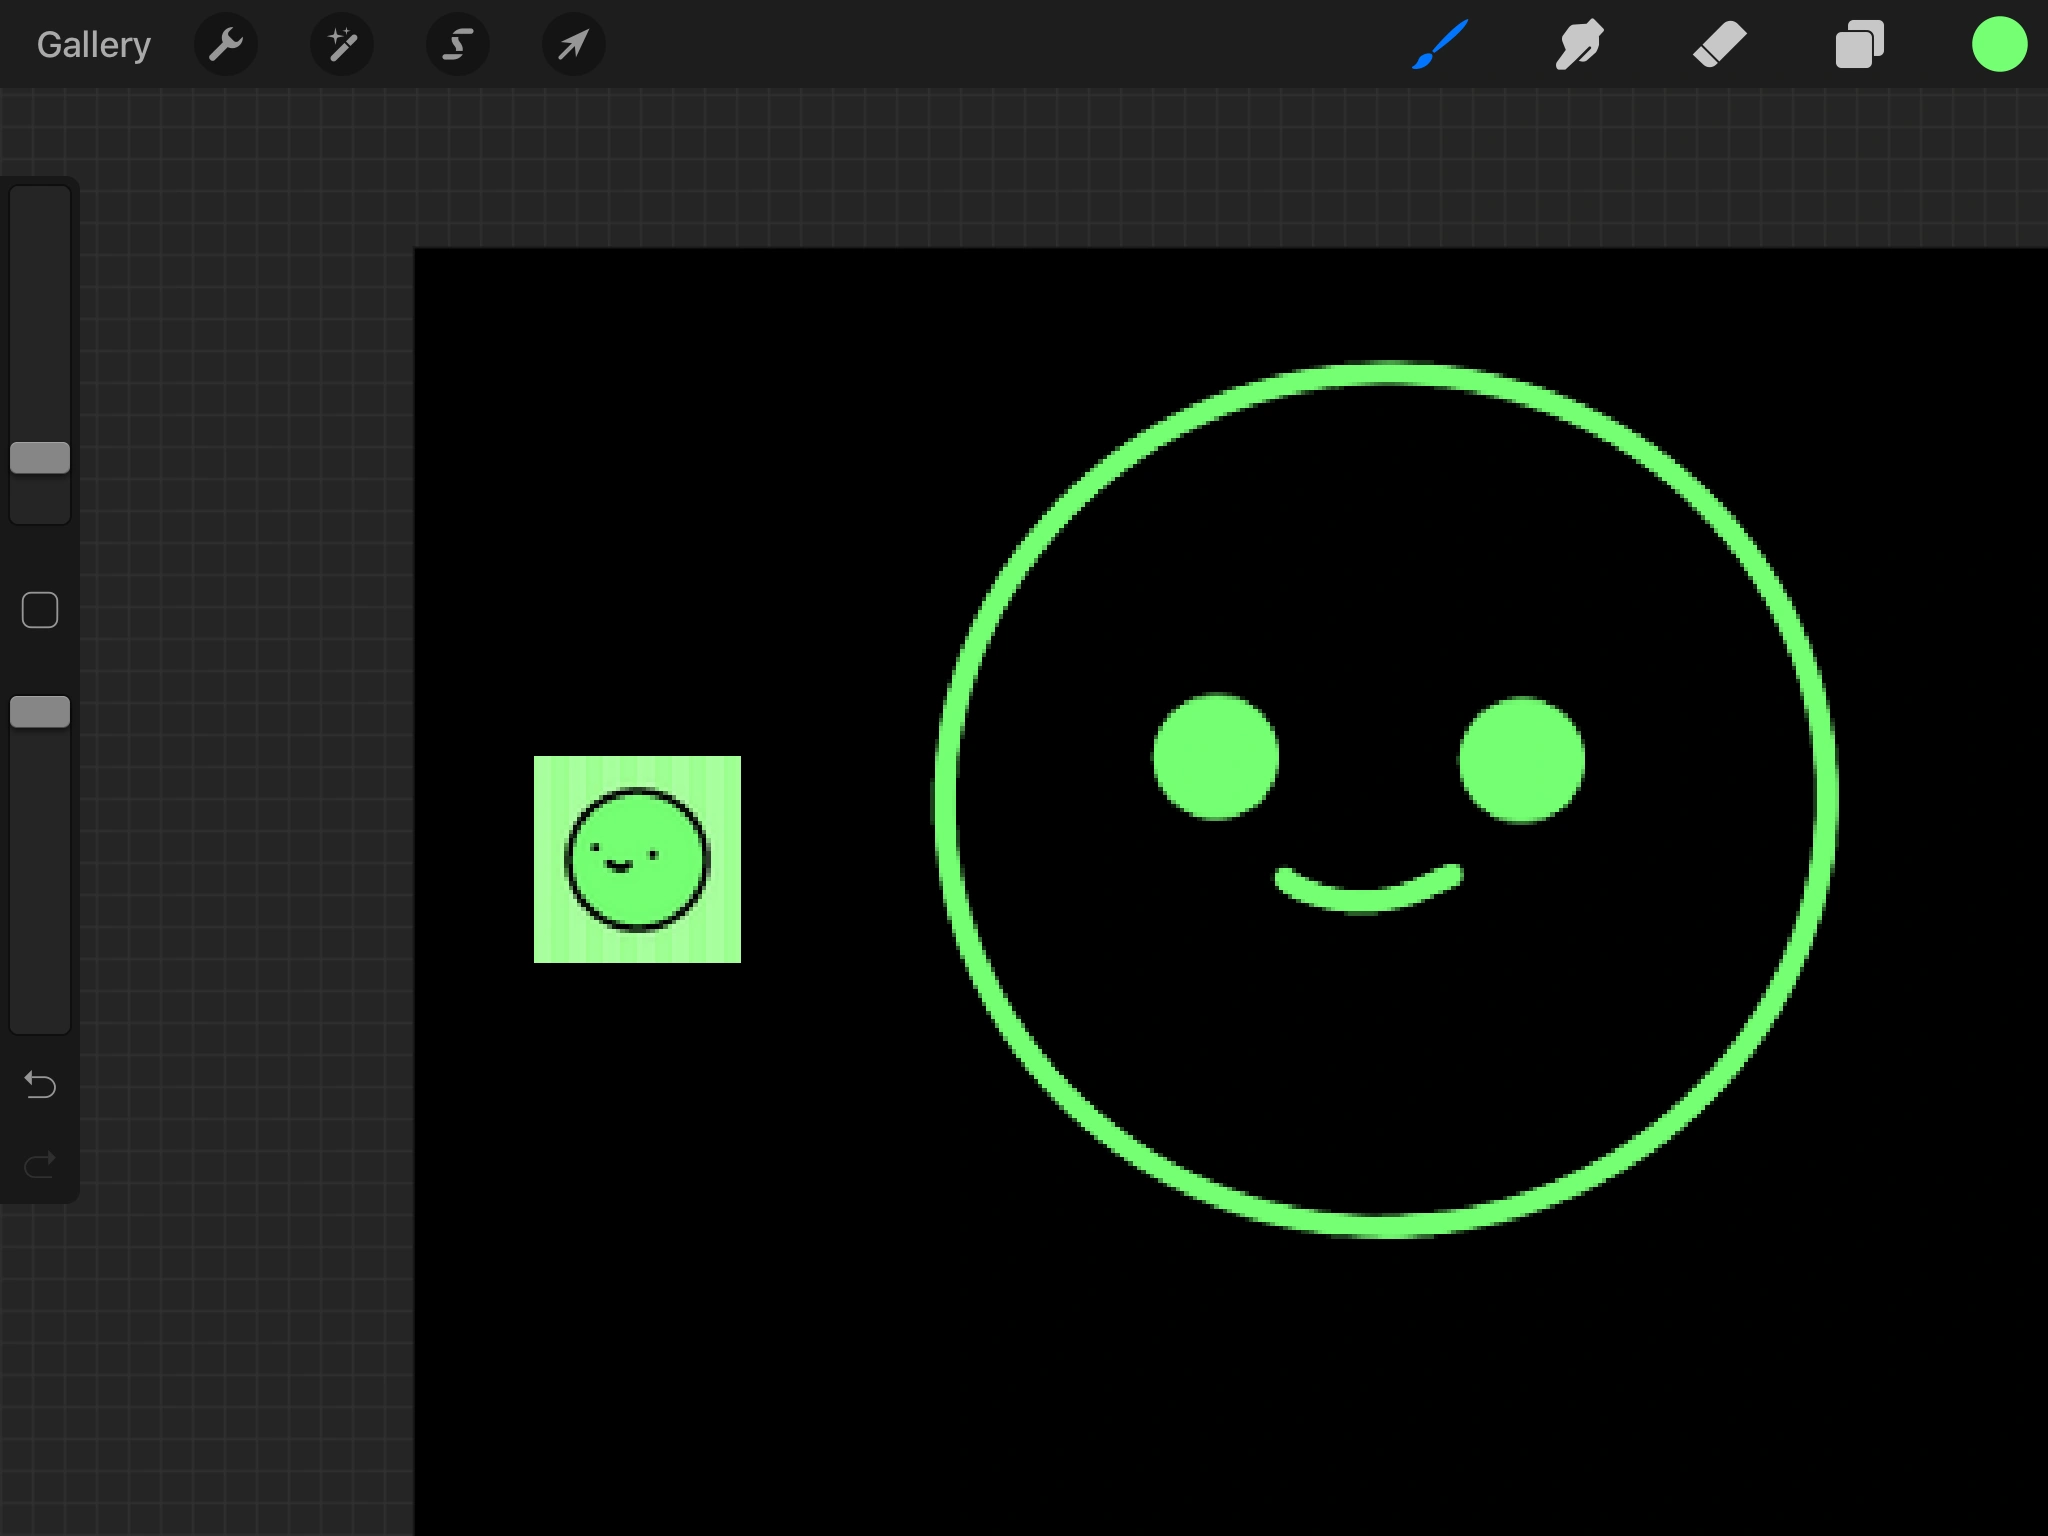
Task: Tap the left eye of the big smiley
Action: click(1215, 757)
